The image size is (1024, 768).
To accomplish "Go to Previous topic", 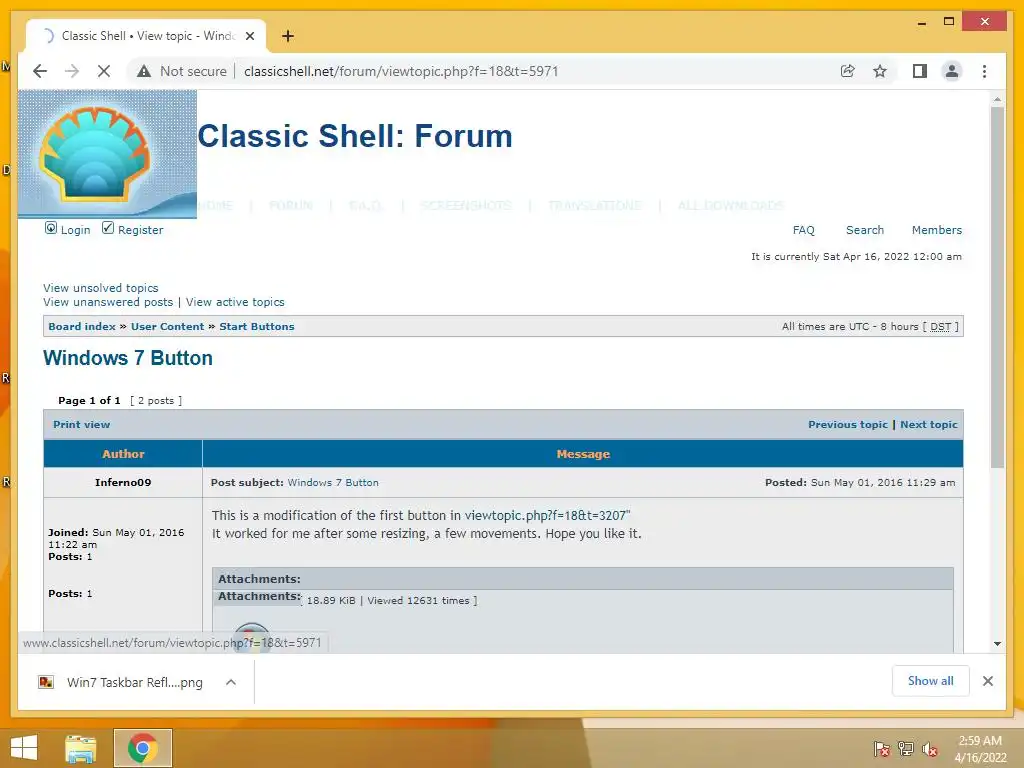I will tap(848, 424).
